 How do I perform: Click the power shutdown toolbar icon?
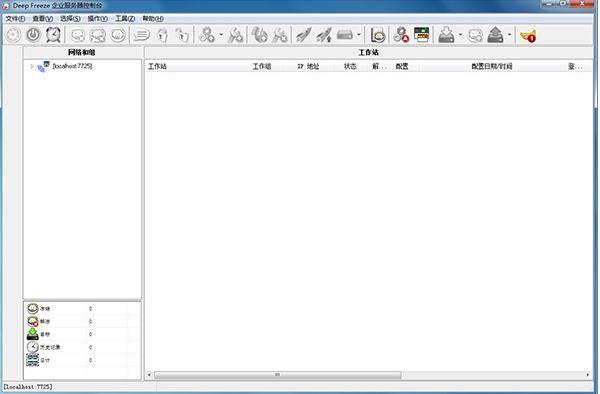click(33, 35)
